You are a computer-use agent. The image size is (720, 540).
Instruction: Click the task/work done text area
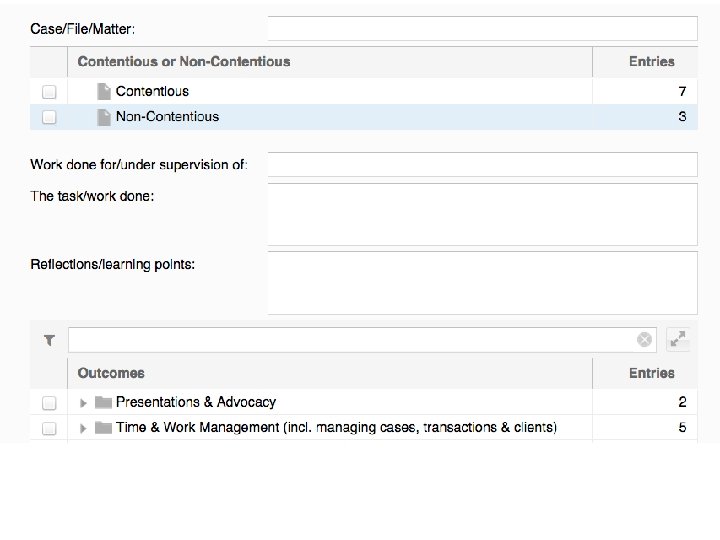click(482, 214)
